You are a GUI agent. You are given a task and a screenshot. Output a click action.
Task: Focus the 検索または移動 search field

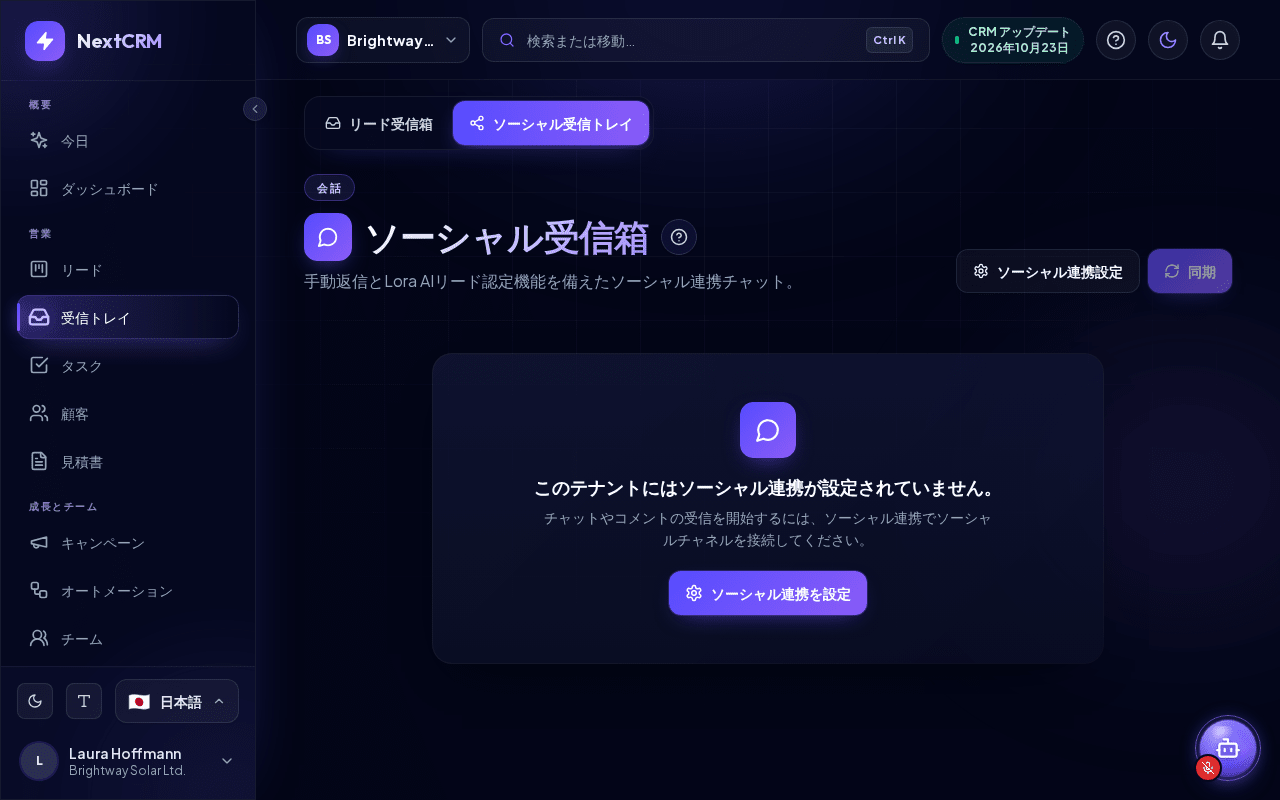(704, 40)
